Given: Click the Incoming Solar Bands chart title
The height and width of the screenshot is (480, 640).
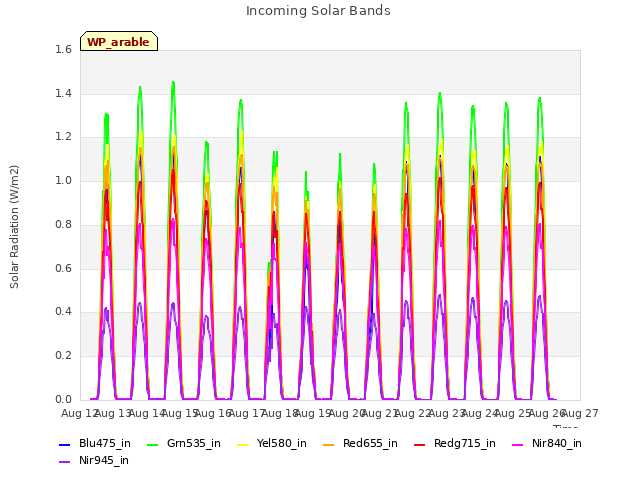Looking at the screenshot, I should [x=318, y=11].
